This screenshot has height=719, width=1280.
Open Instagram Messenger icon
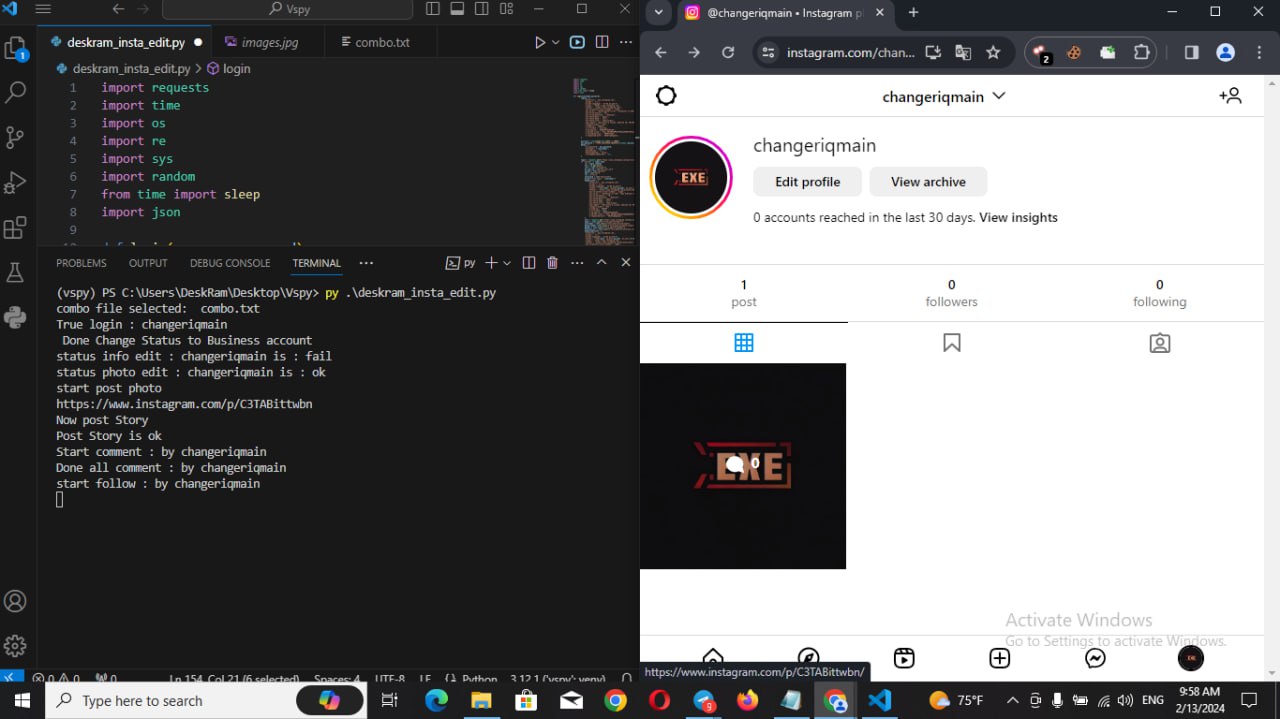point(1095,658)
